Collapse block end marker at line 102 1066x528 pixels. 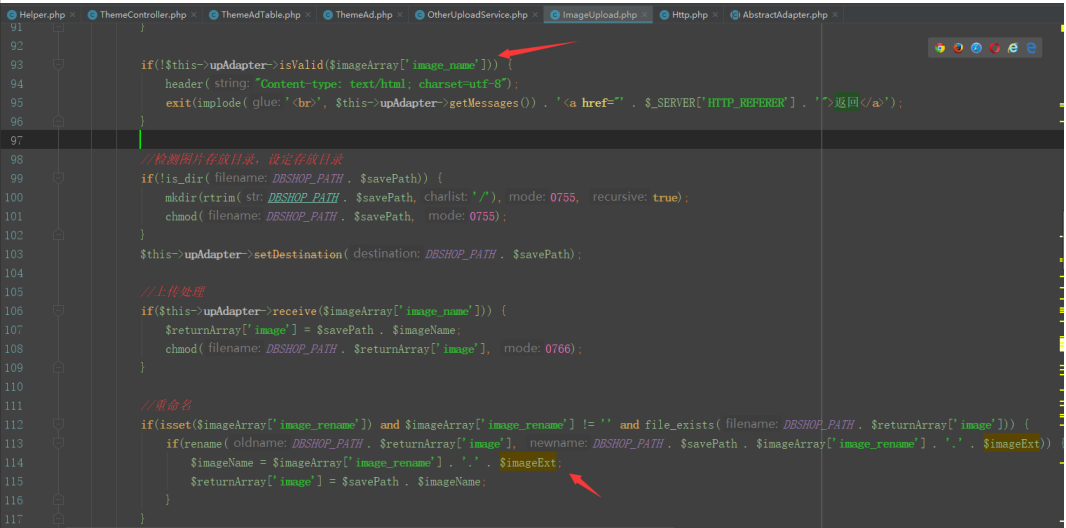pyautogui.click(x=58, y=234)
